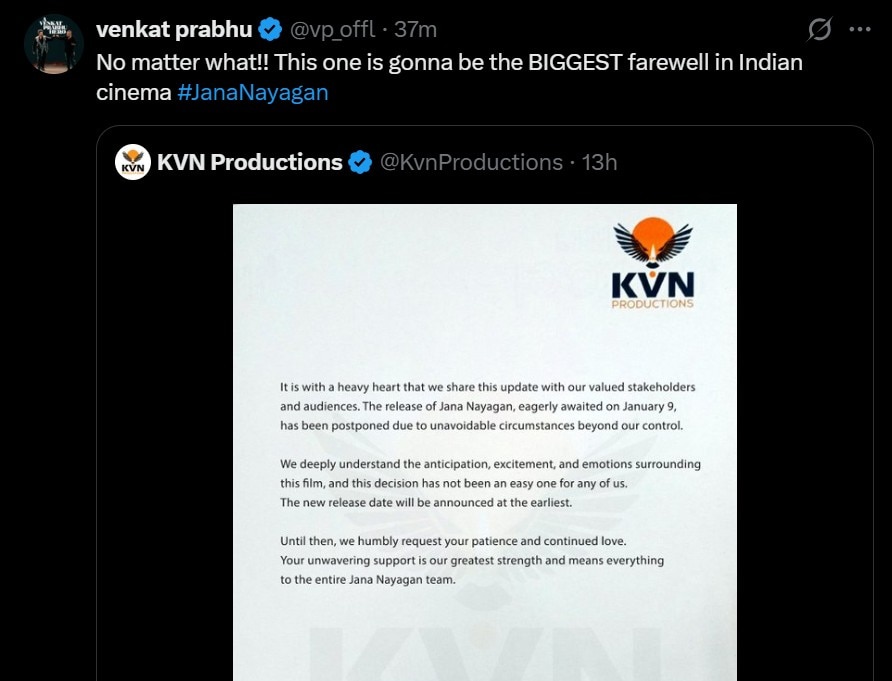Click venkat prabhu's blue verified badge
Image resolution: width=892 pixels, height=681 pixels.
(x=268, y=30)
